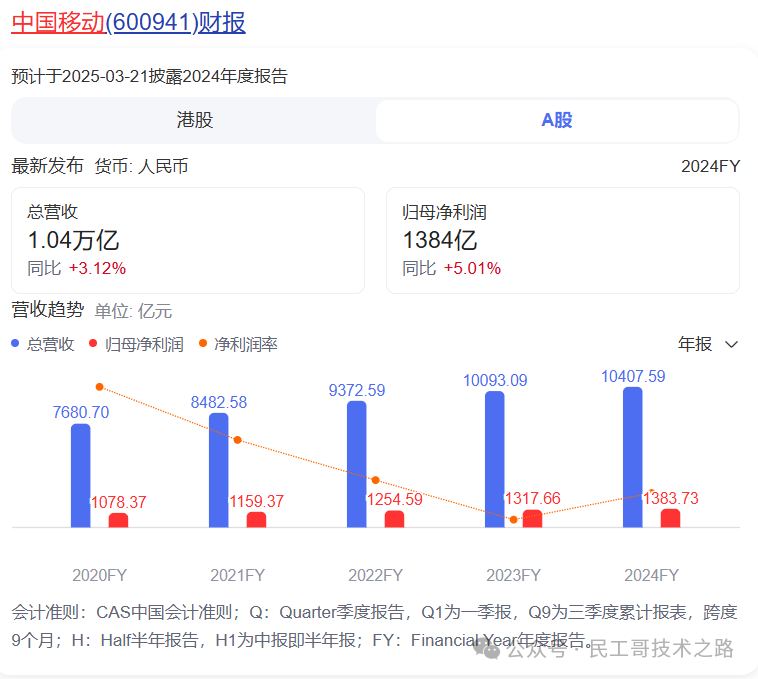
Task: Click the 2022FY orange margin point
Action: click(x=376, y=480)
